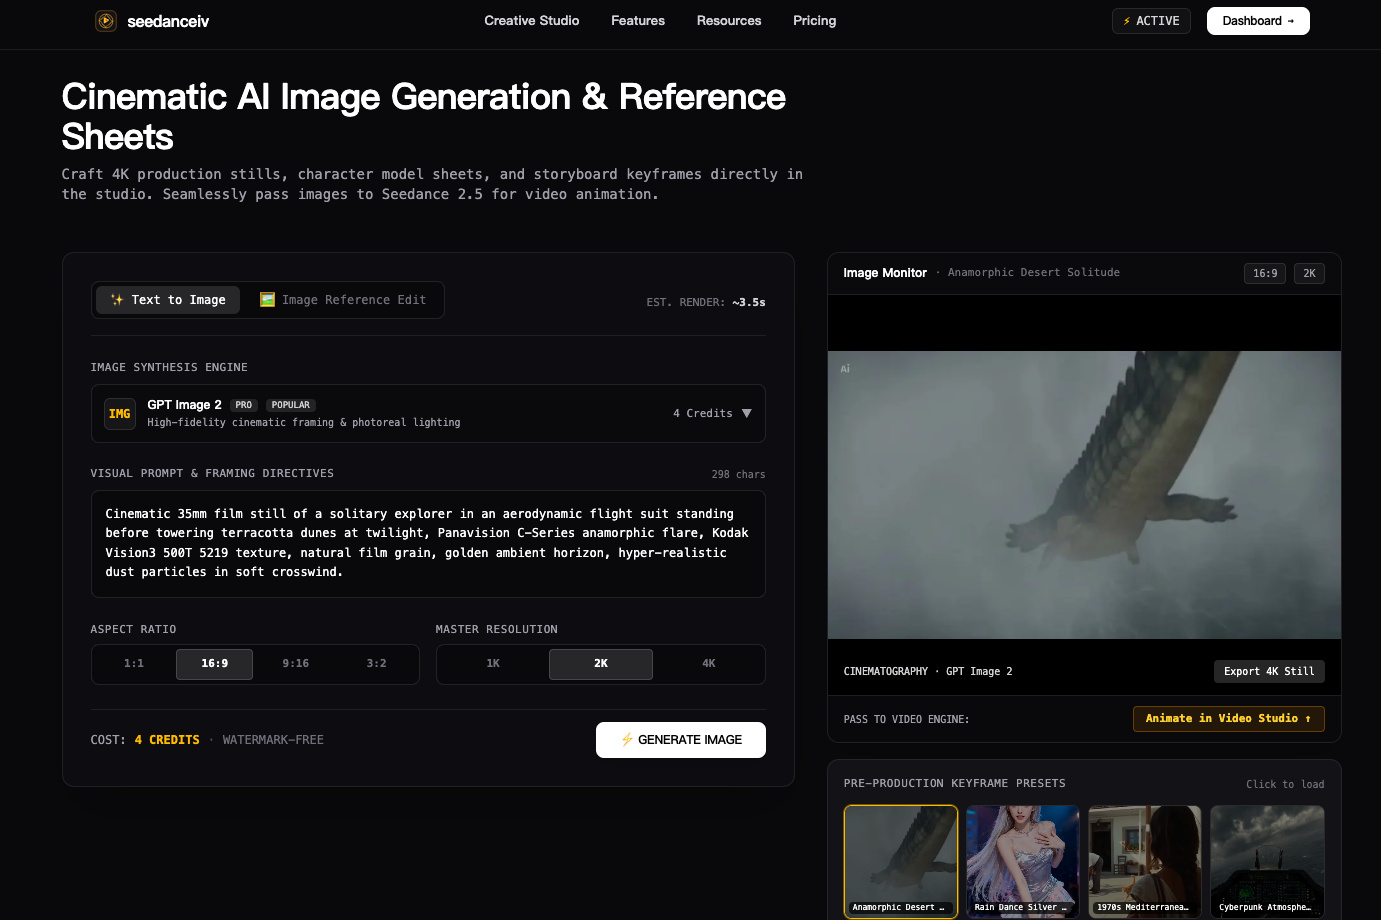Click the 2K badge in Image Monitor
Image resolution: width=1381 pixels, height=920 pixels.
pos(1309,274)
